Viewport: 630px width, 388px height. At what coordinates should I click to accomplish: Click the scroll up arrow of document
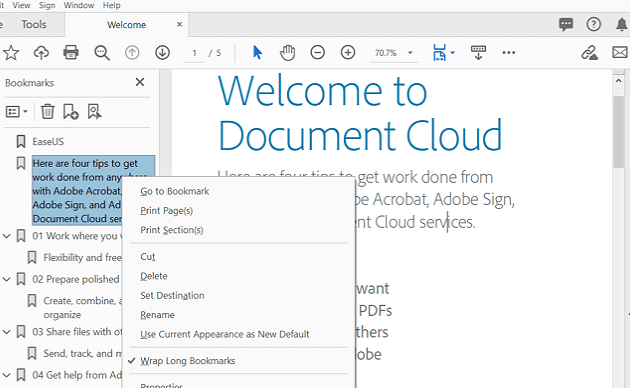[x=618, y=81]
